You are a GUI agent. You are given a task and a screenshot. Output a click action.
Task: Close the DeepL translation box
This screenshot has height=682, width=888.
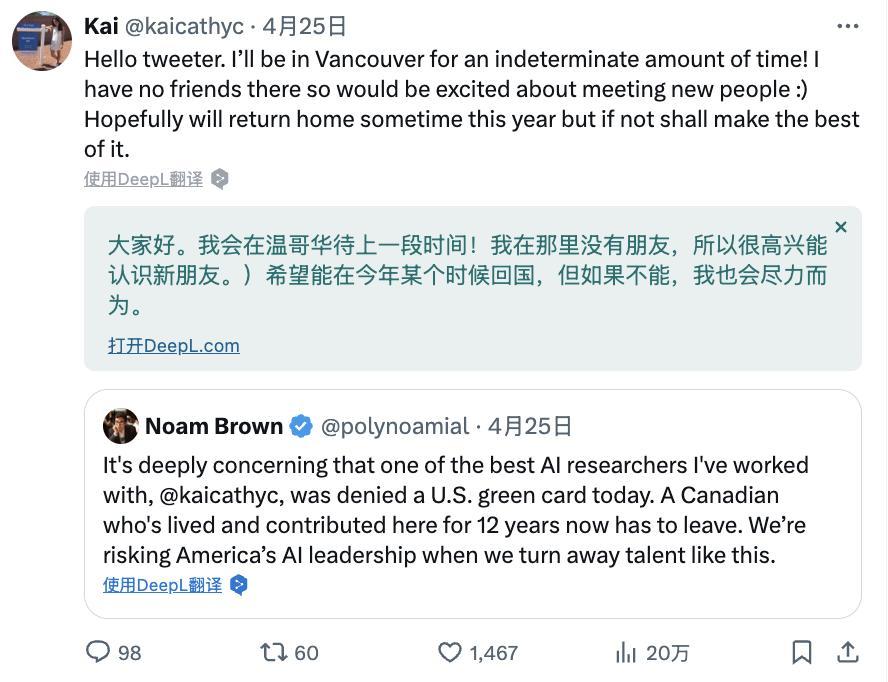coord(841,227)
